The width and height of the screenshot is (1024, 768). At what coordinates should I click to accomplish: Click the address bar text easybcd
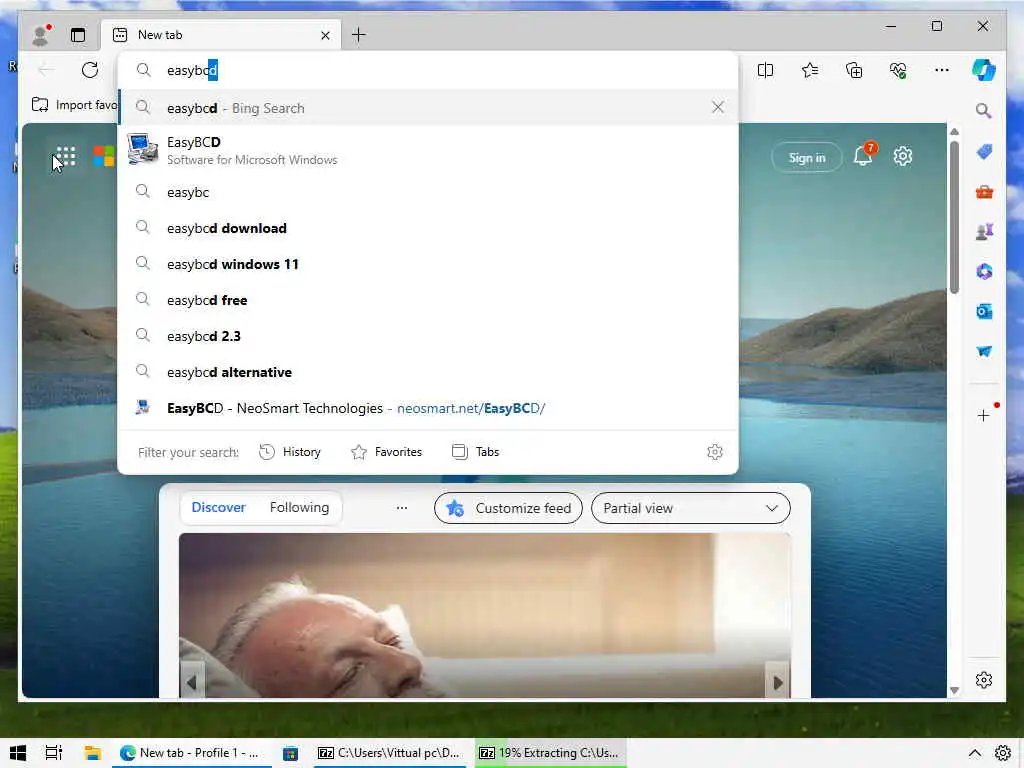coord(193,70)
